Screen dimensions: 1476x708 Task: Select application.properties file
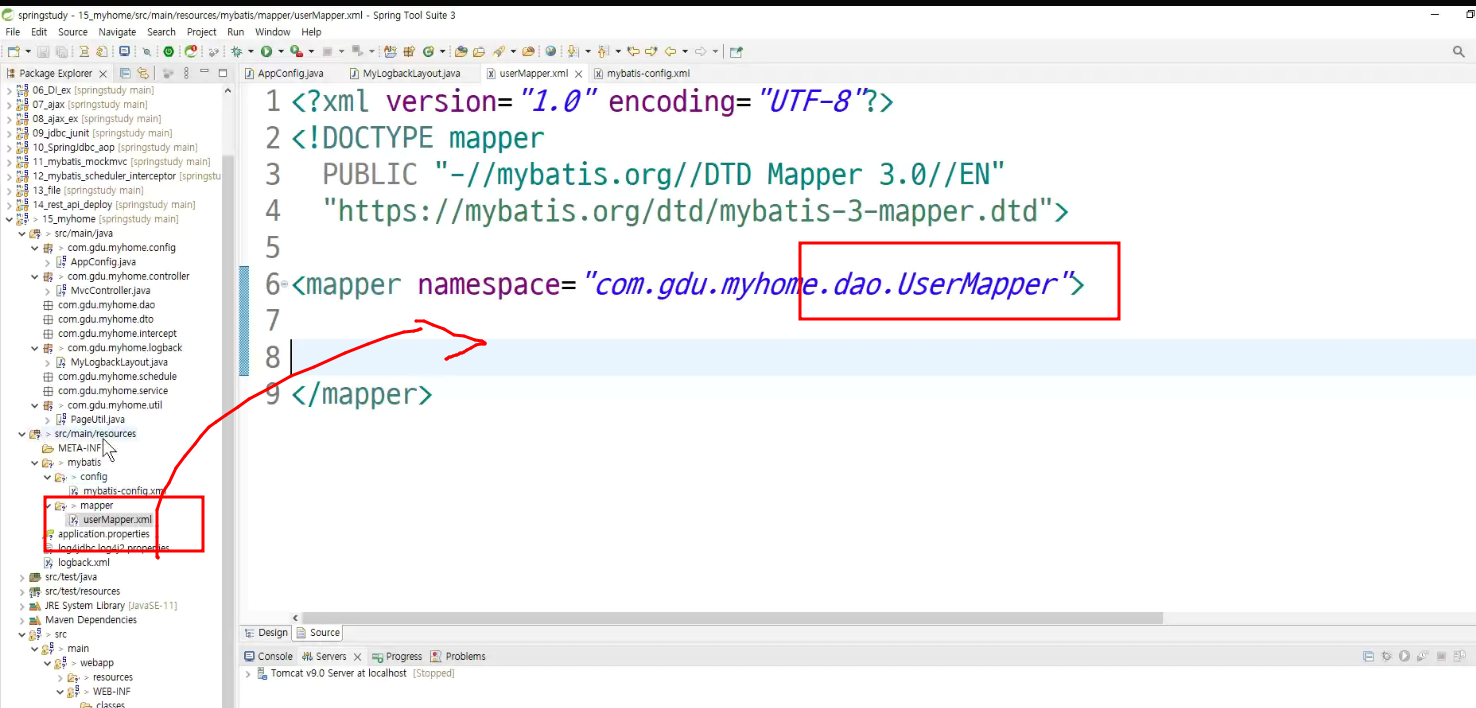(x=103, y=534)
